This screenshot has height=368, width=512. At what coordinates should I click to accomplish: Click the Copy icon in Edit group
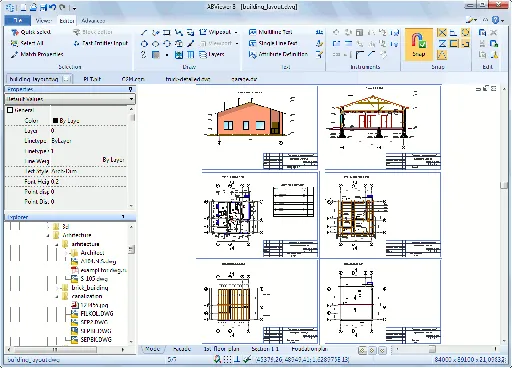482,32
